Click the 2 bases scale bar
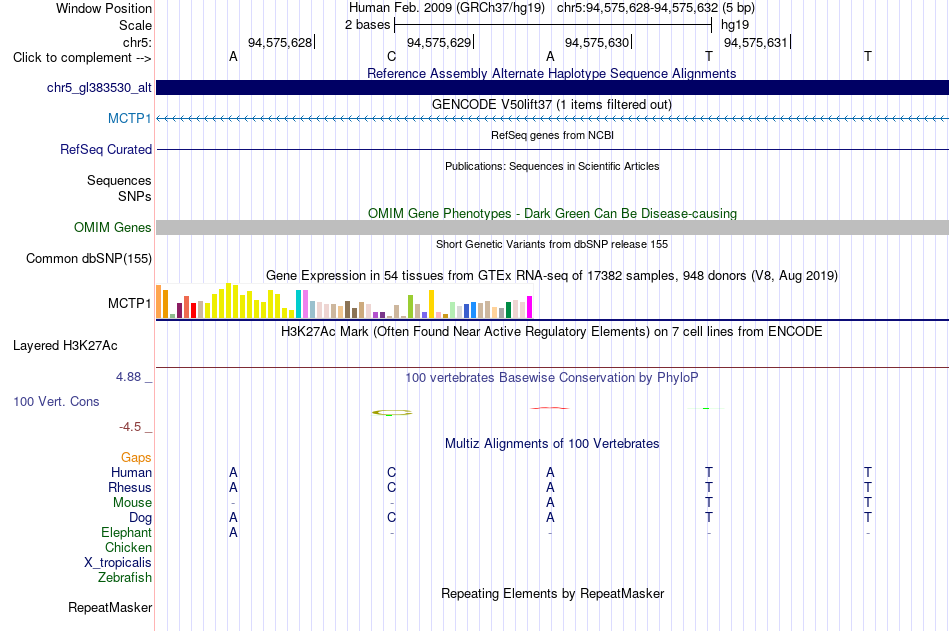The width and height of the screenshot is (950, 631). 552,25
